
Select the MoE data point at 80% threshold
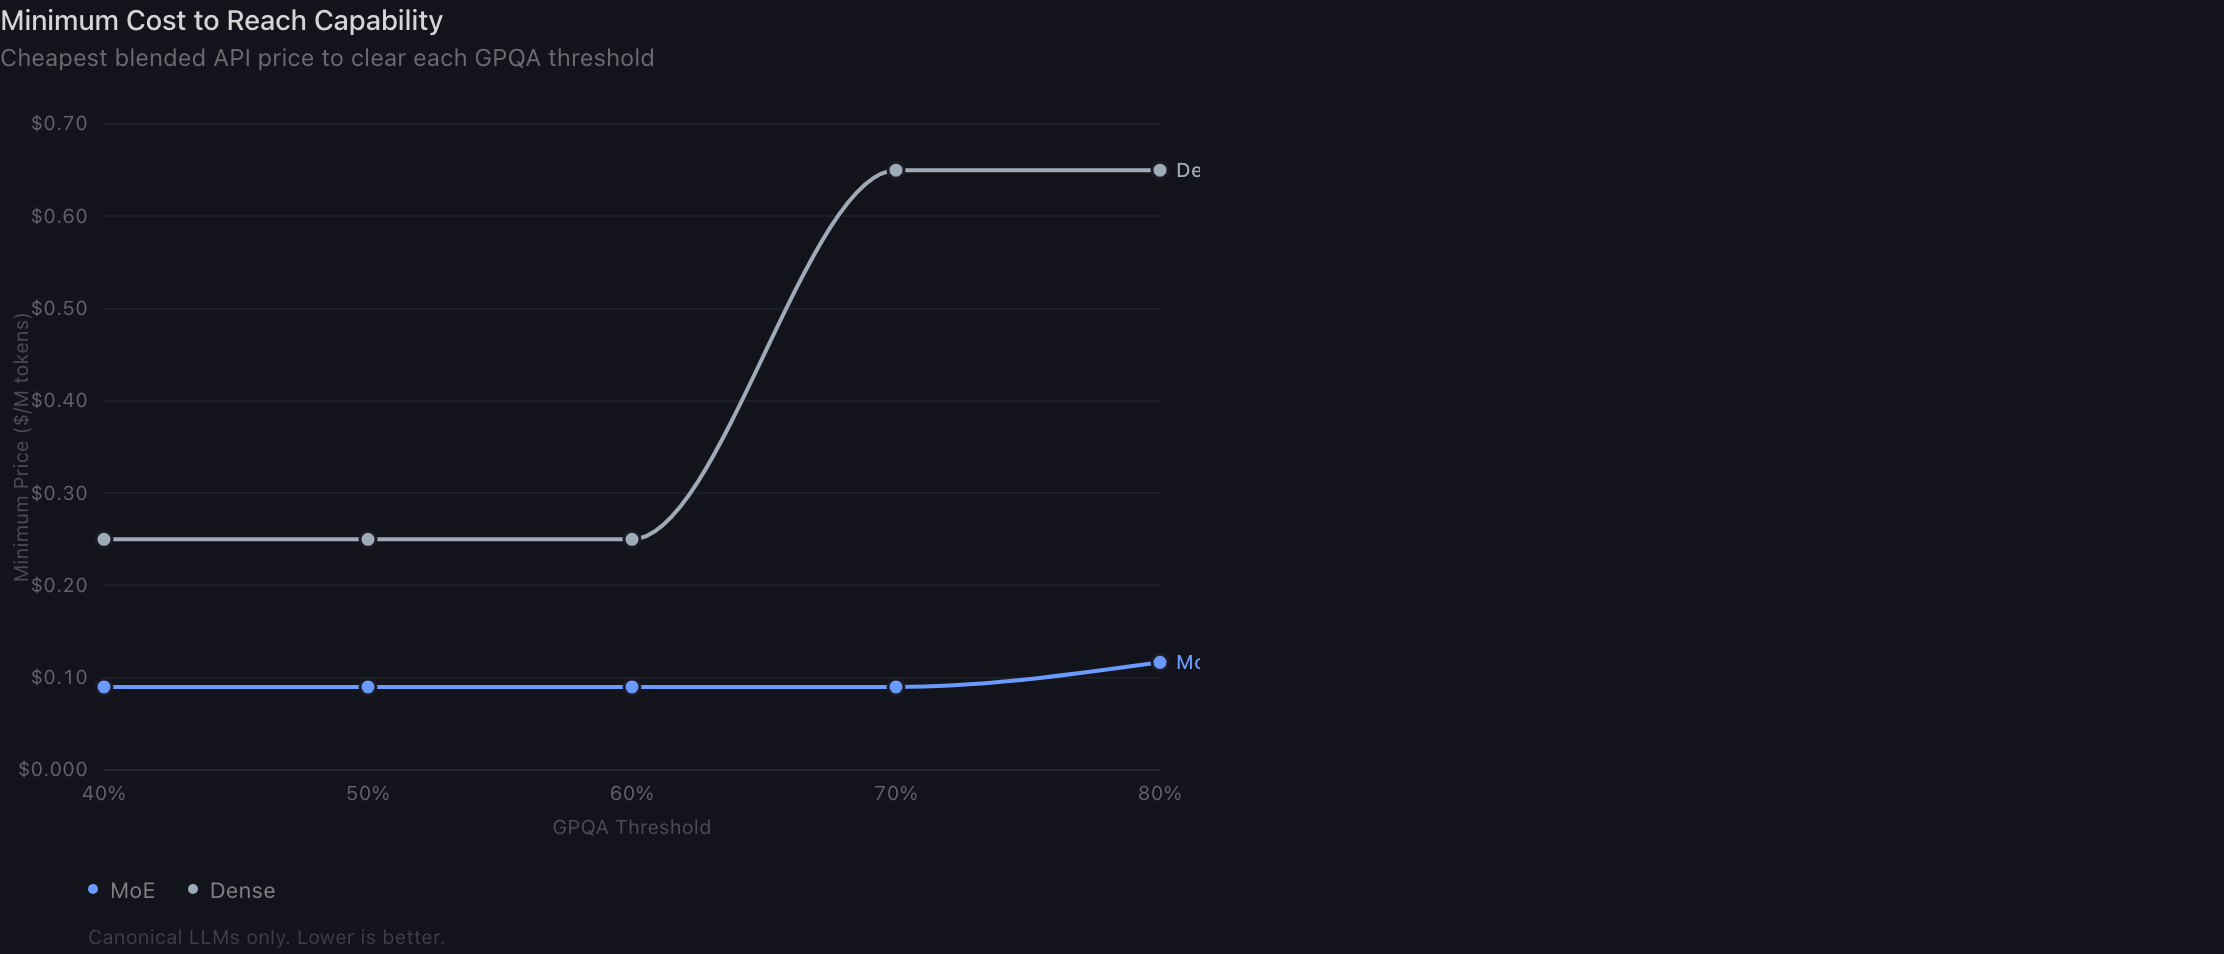[x=1160, y=662]
